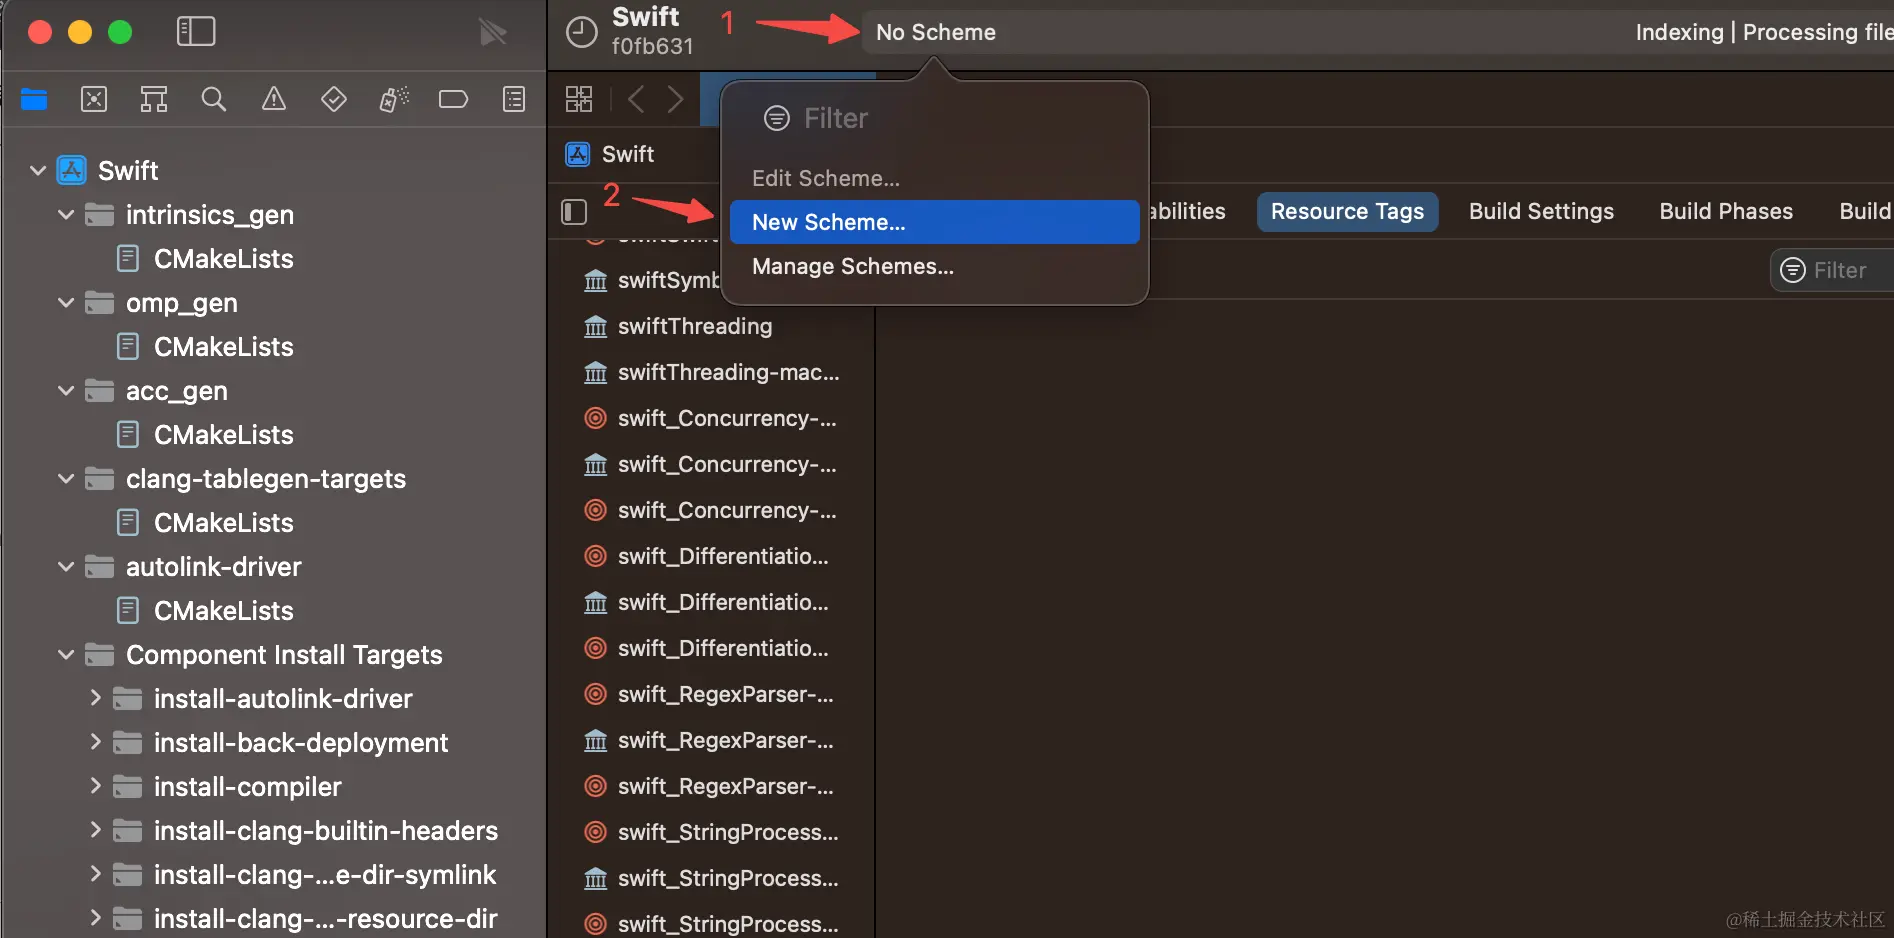Open the Report navigator
1894x938 pixels.
[514, 99]
